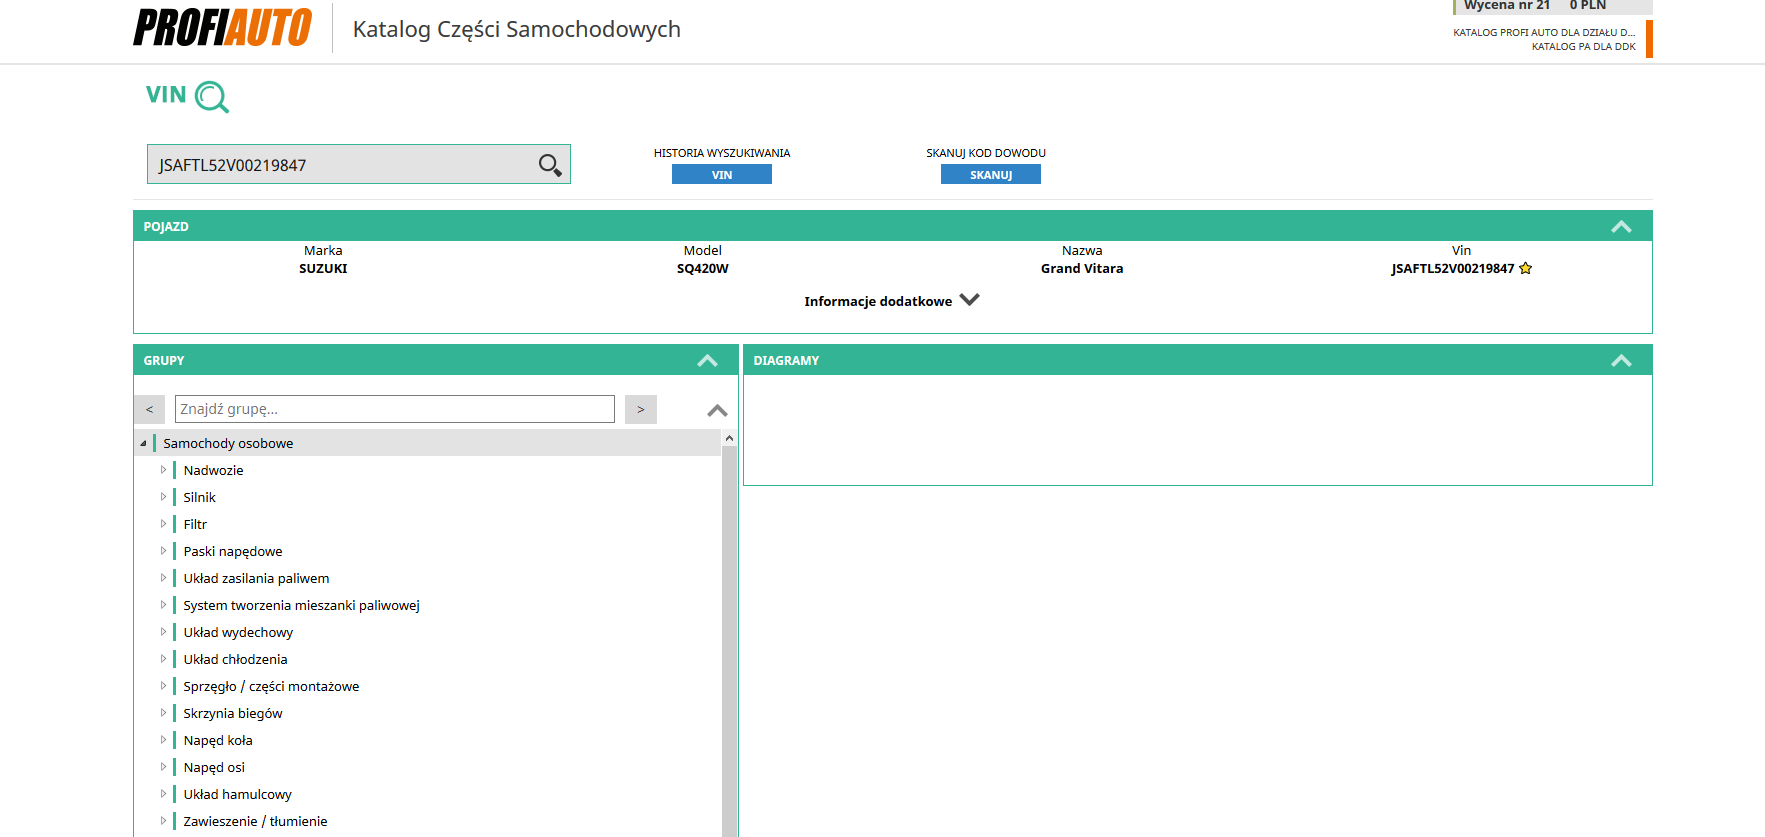The image size is (1765, 837).
Task: Select Napęd koła group
Action: click(218, 740)
